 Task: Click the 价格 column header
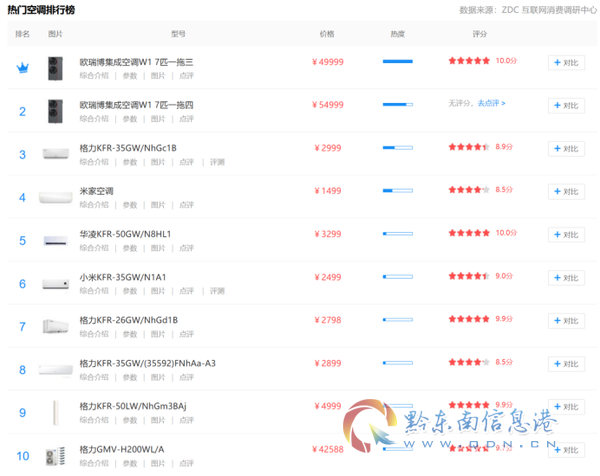point(327,34)
